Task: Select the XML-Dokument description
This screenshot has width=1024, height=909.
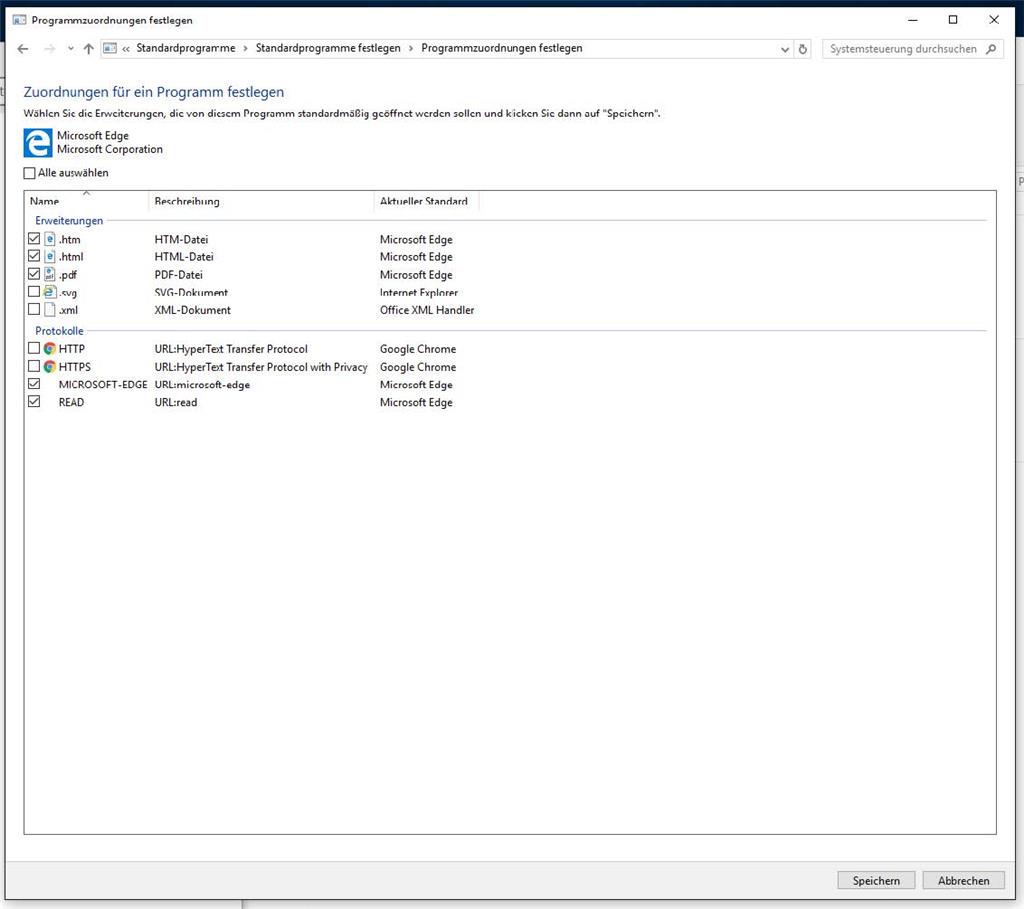Action: (x=193, y=310)
